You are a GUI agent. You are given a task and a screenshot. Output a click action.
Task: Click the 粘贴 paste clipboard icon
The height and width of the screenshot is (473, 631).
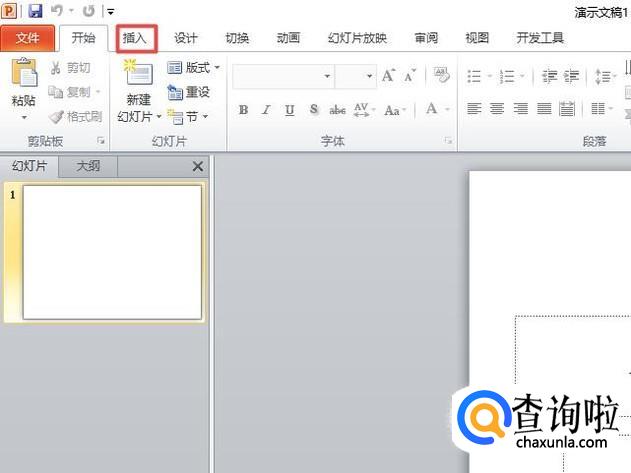point(24,73)
